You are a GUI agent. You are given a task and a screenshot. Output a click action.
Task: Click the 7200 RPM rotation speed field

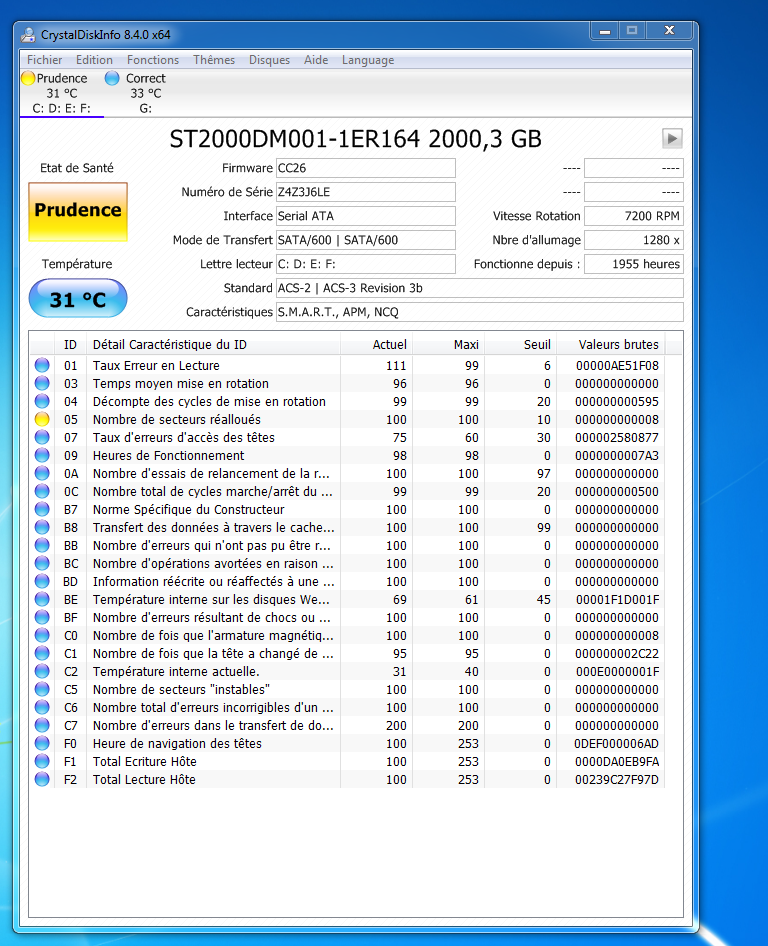pos(634,216)
